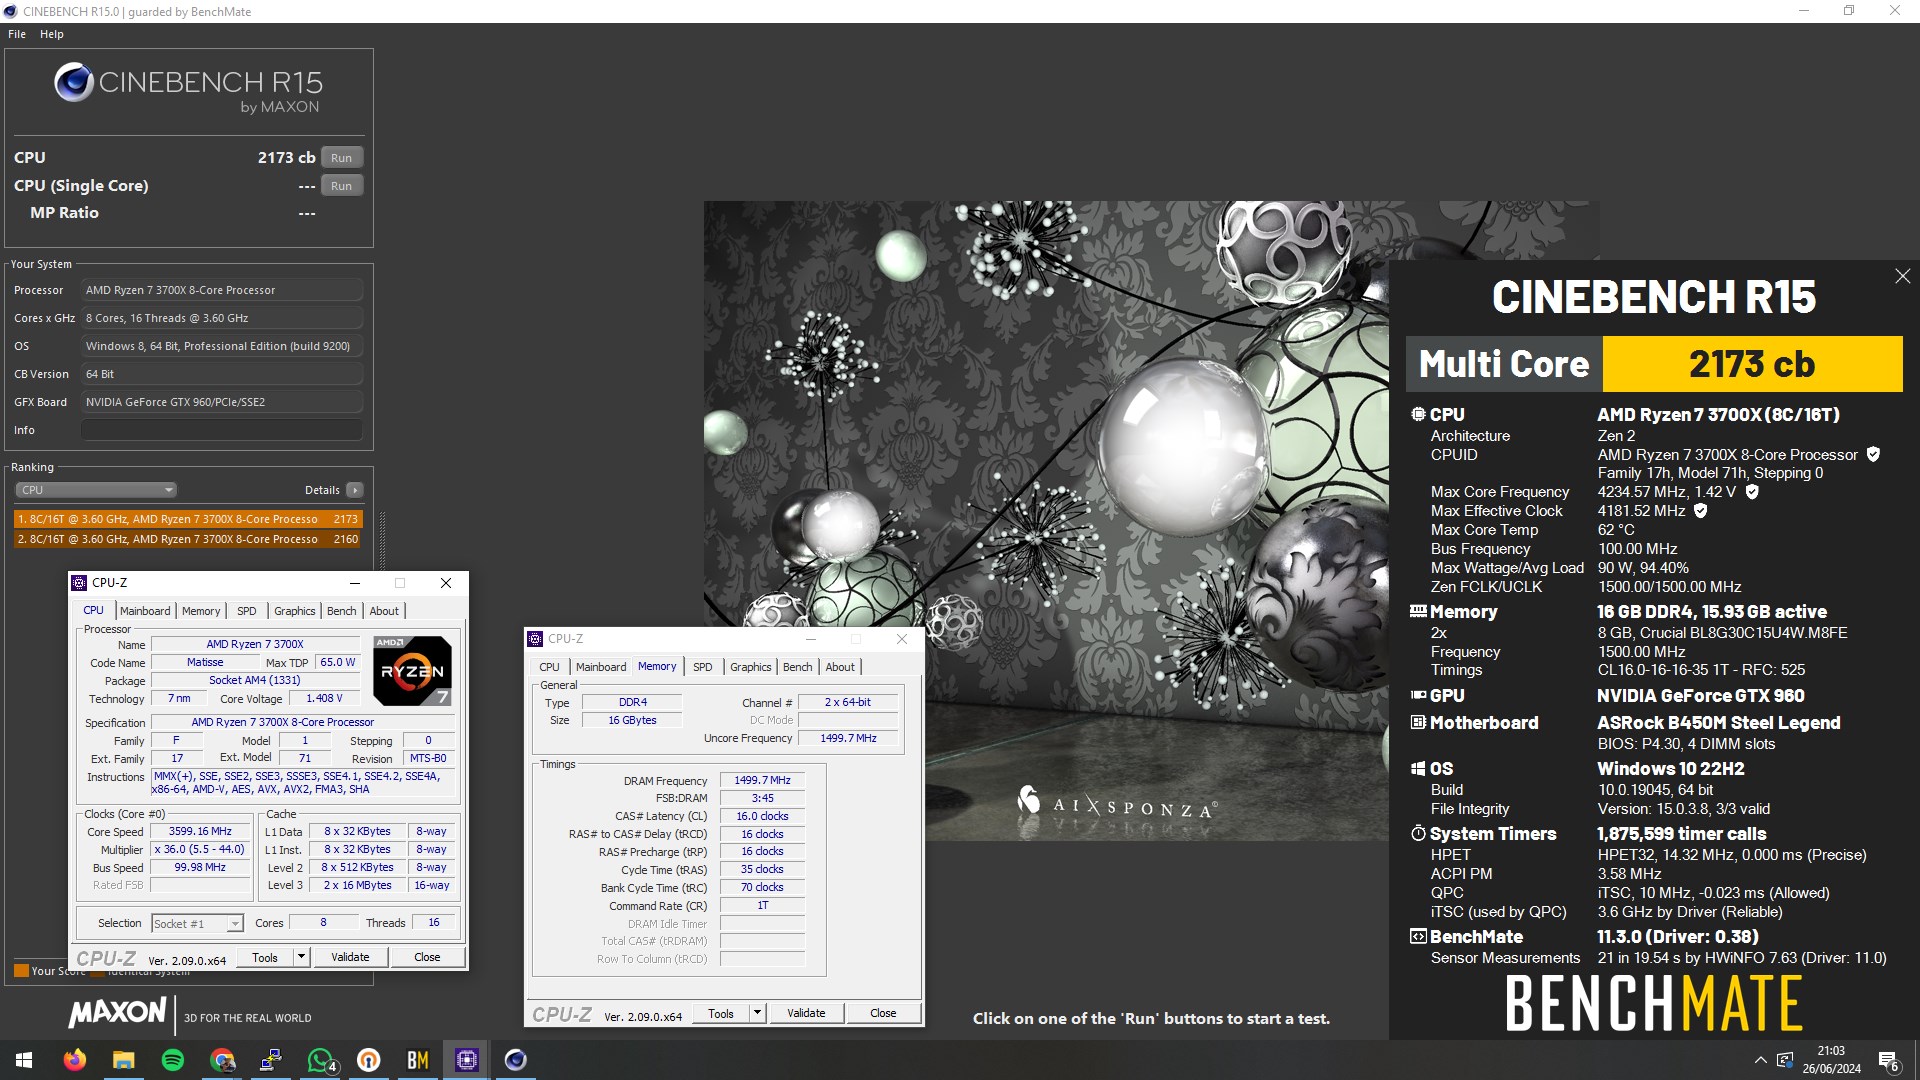Click Close button in CPU-Z Memory window
This screenshot has width=1920, height=1080.
point(883,1013)
